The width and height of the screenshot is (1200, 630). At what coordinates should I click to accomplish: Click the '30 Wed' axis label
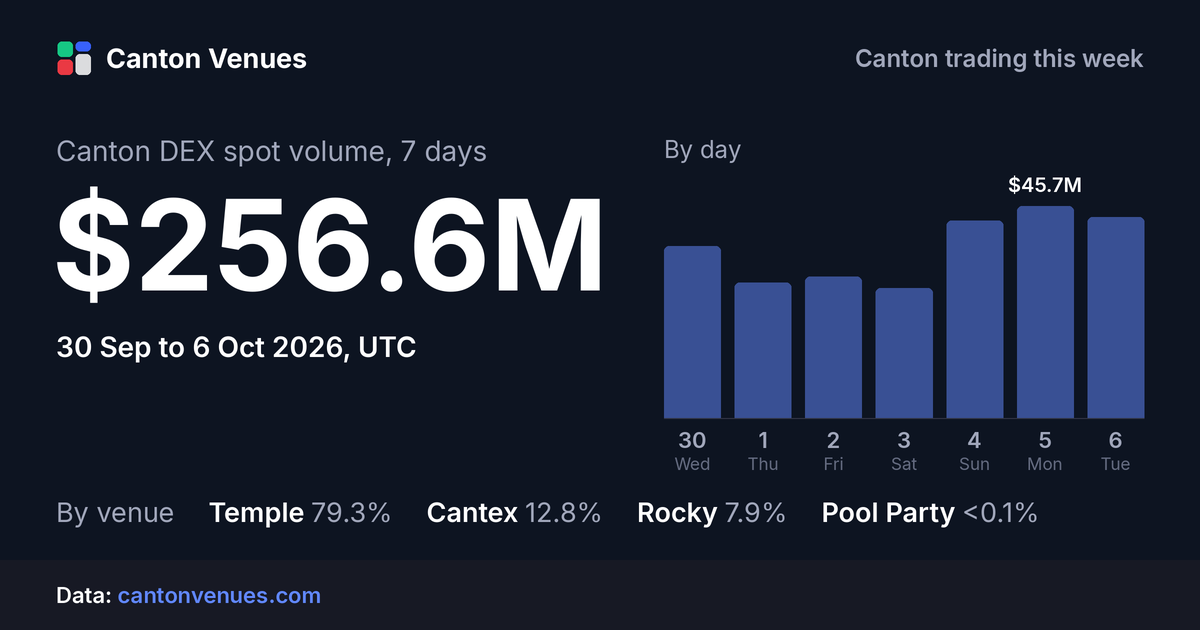692,451
